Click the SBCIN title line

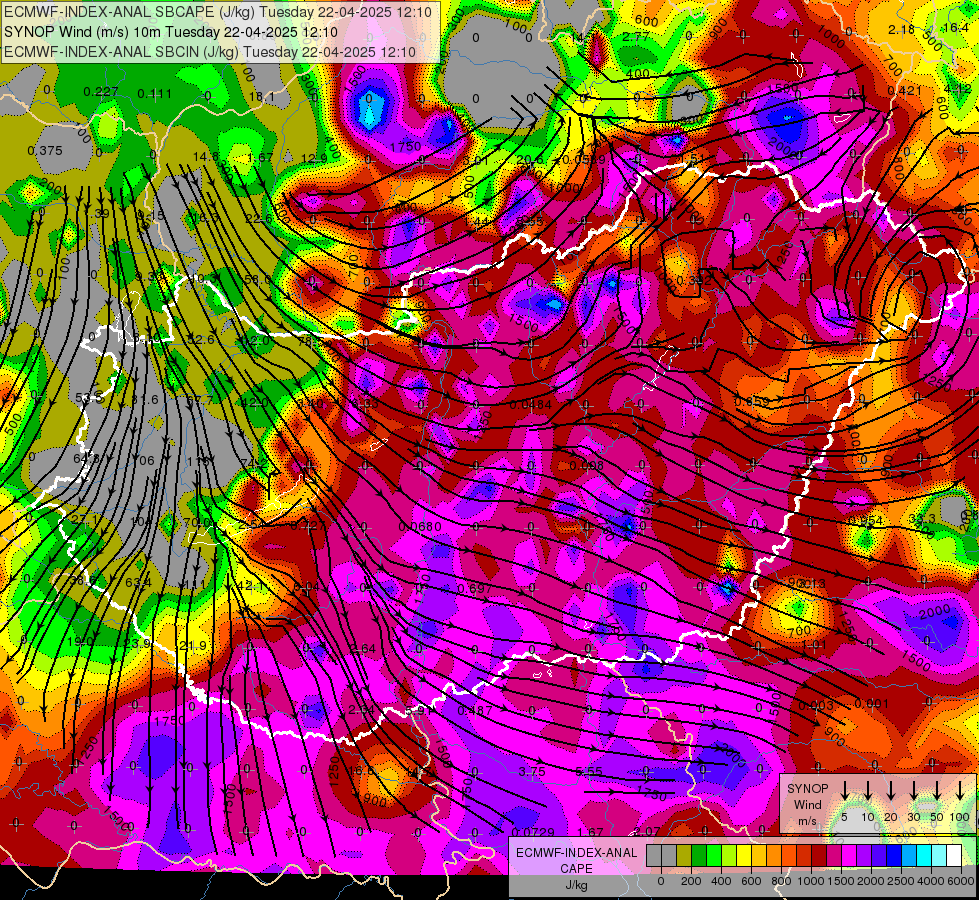210,52
